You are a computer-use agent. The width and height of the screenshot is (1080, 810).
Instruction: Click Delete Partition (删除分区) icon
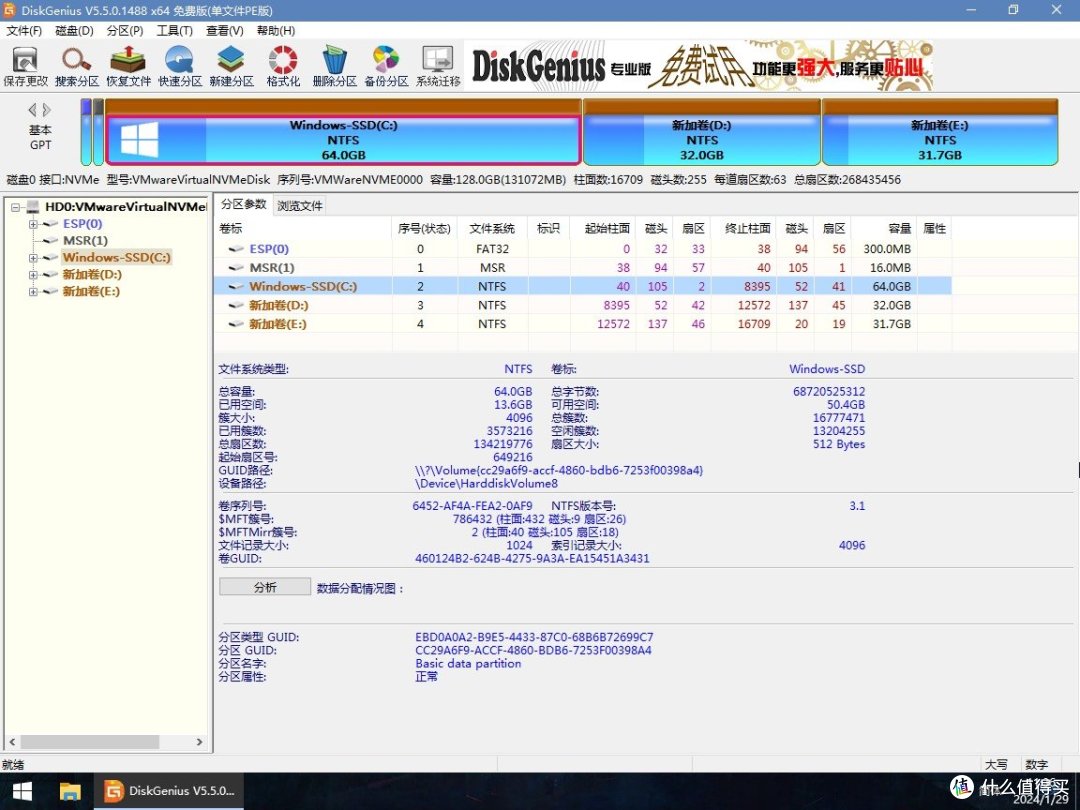[335, 66]
